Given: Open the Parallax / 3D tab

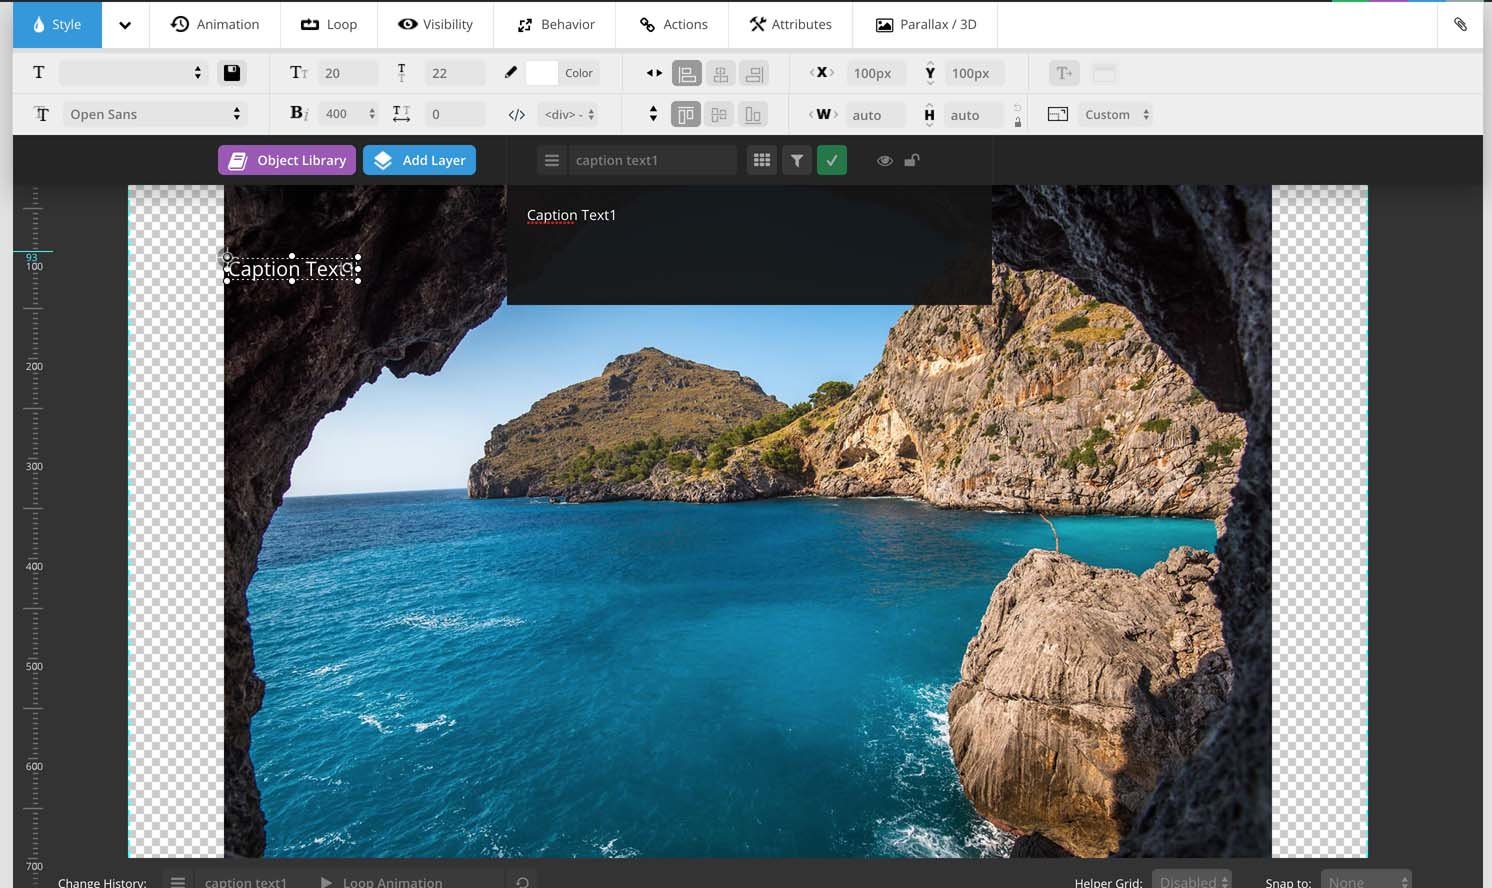Looking at the screenshot, I should tap(926, 24).
